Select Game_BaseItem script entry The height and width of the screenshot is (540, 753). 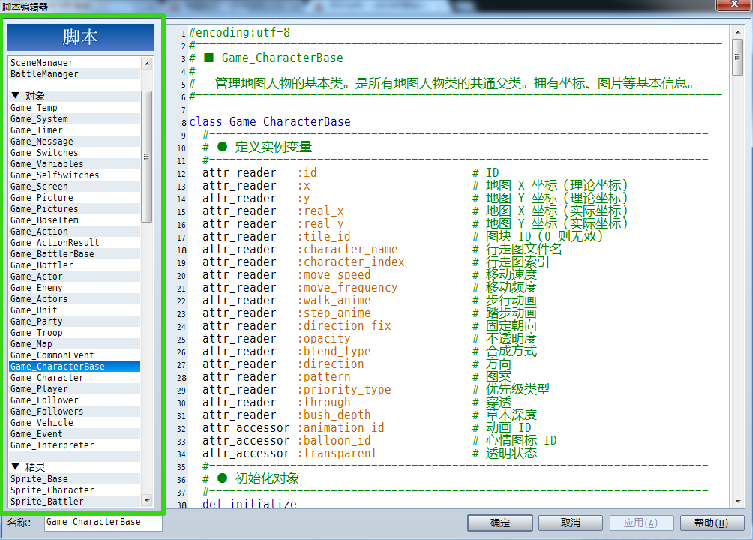coord(74,220)
